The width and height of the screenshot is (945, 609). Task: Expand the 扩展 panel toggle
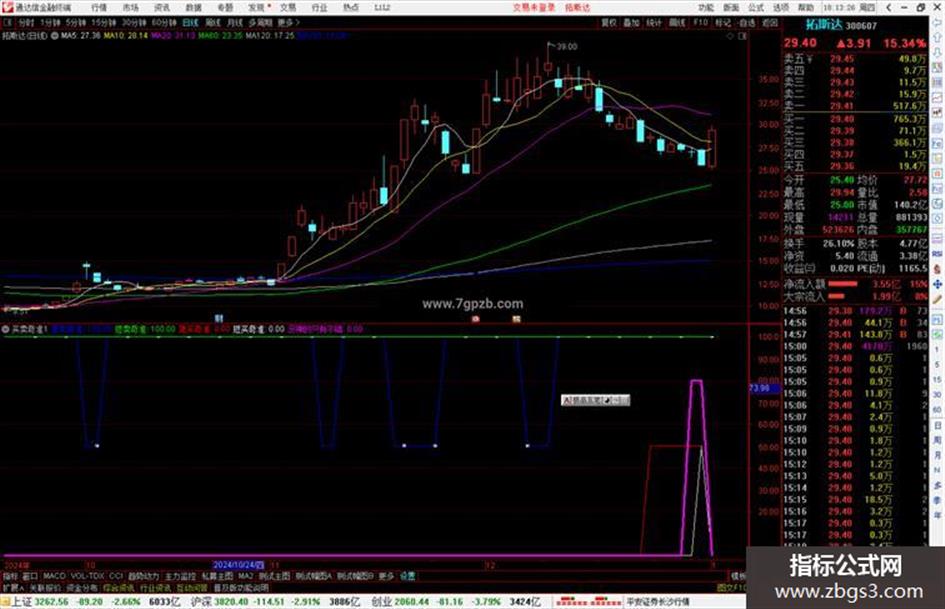(x=13, y=587)
